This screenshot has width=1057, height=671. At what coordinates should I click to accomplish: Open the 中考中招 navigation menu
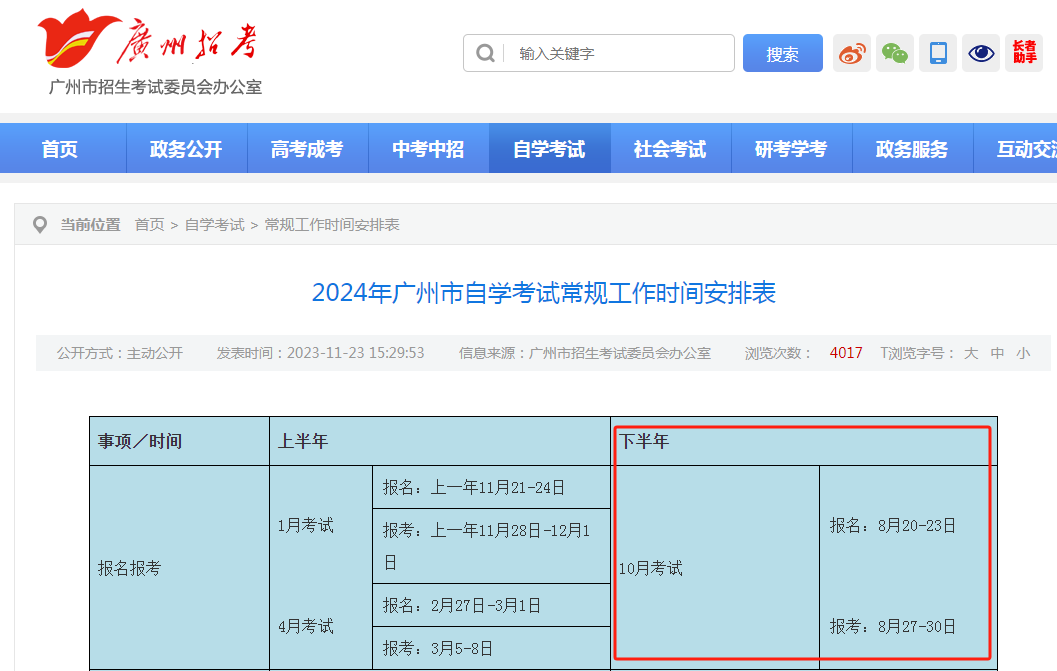428,149
